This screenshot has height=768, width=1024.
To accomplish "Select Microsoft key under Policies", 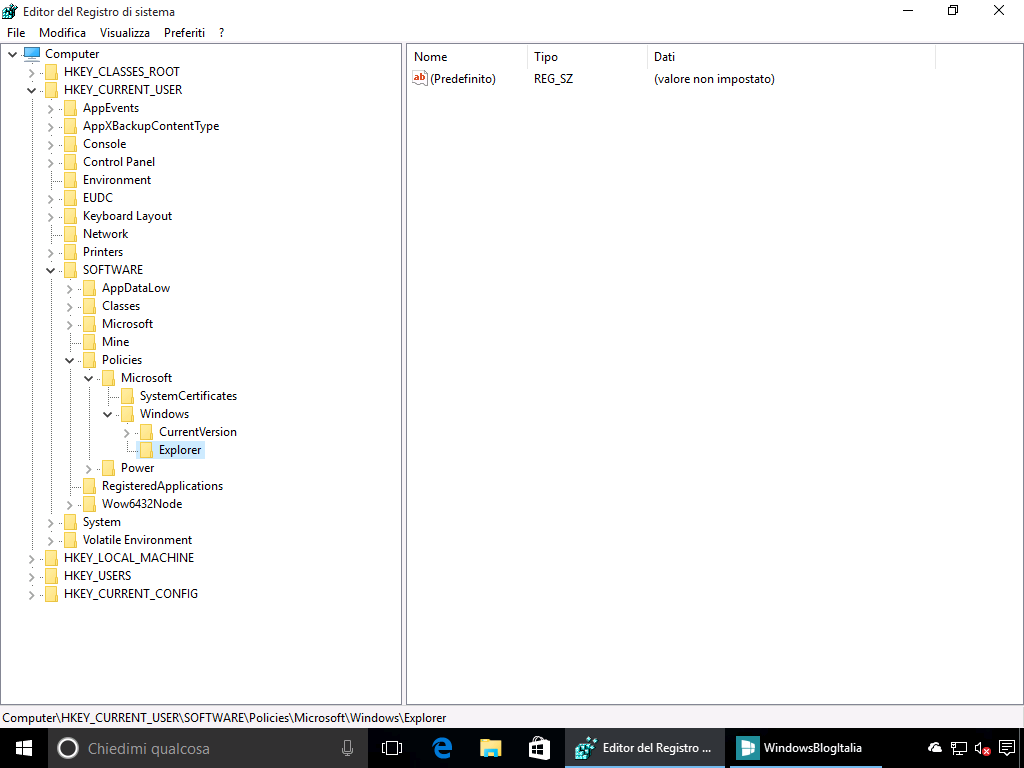I will point(146,378).
